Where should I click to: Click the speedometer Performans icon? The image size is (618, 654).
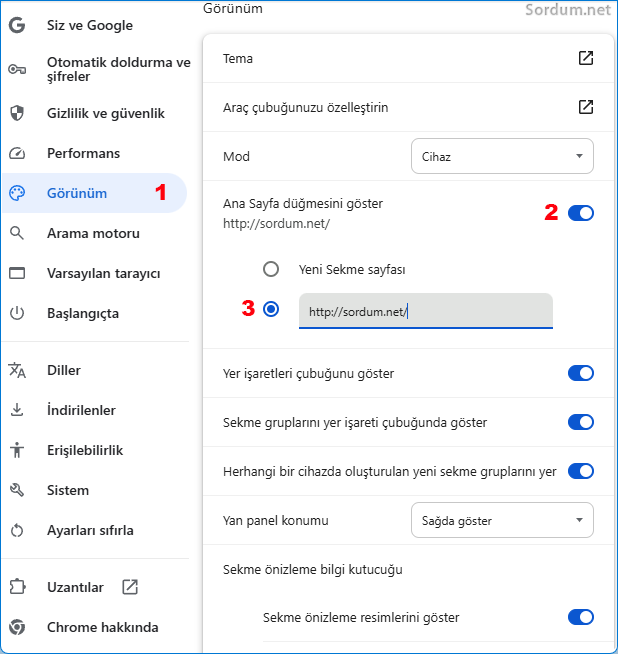17,153
